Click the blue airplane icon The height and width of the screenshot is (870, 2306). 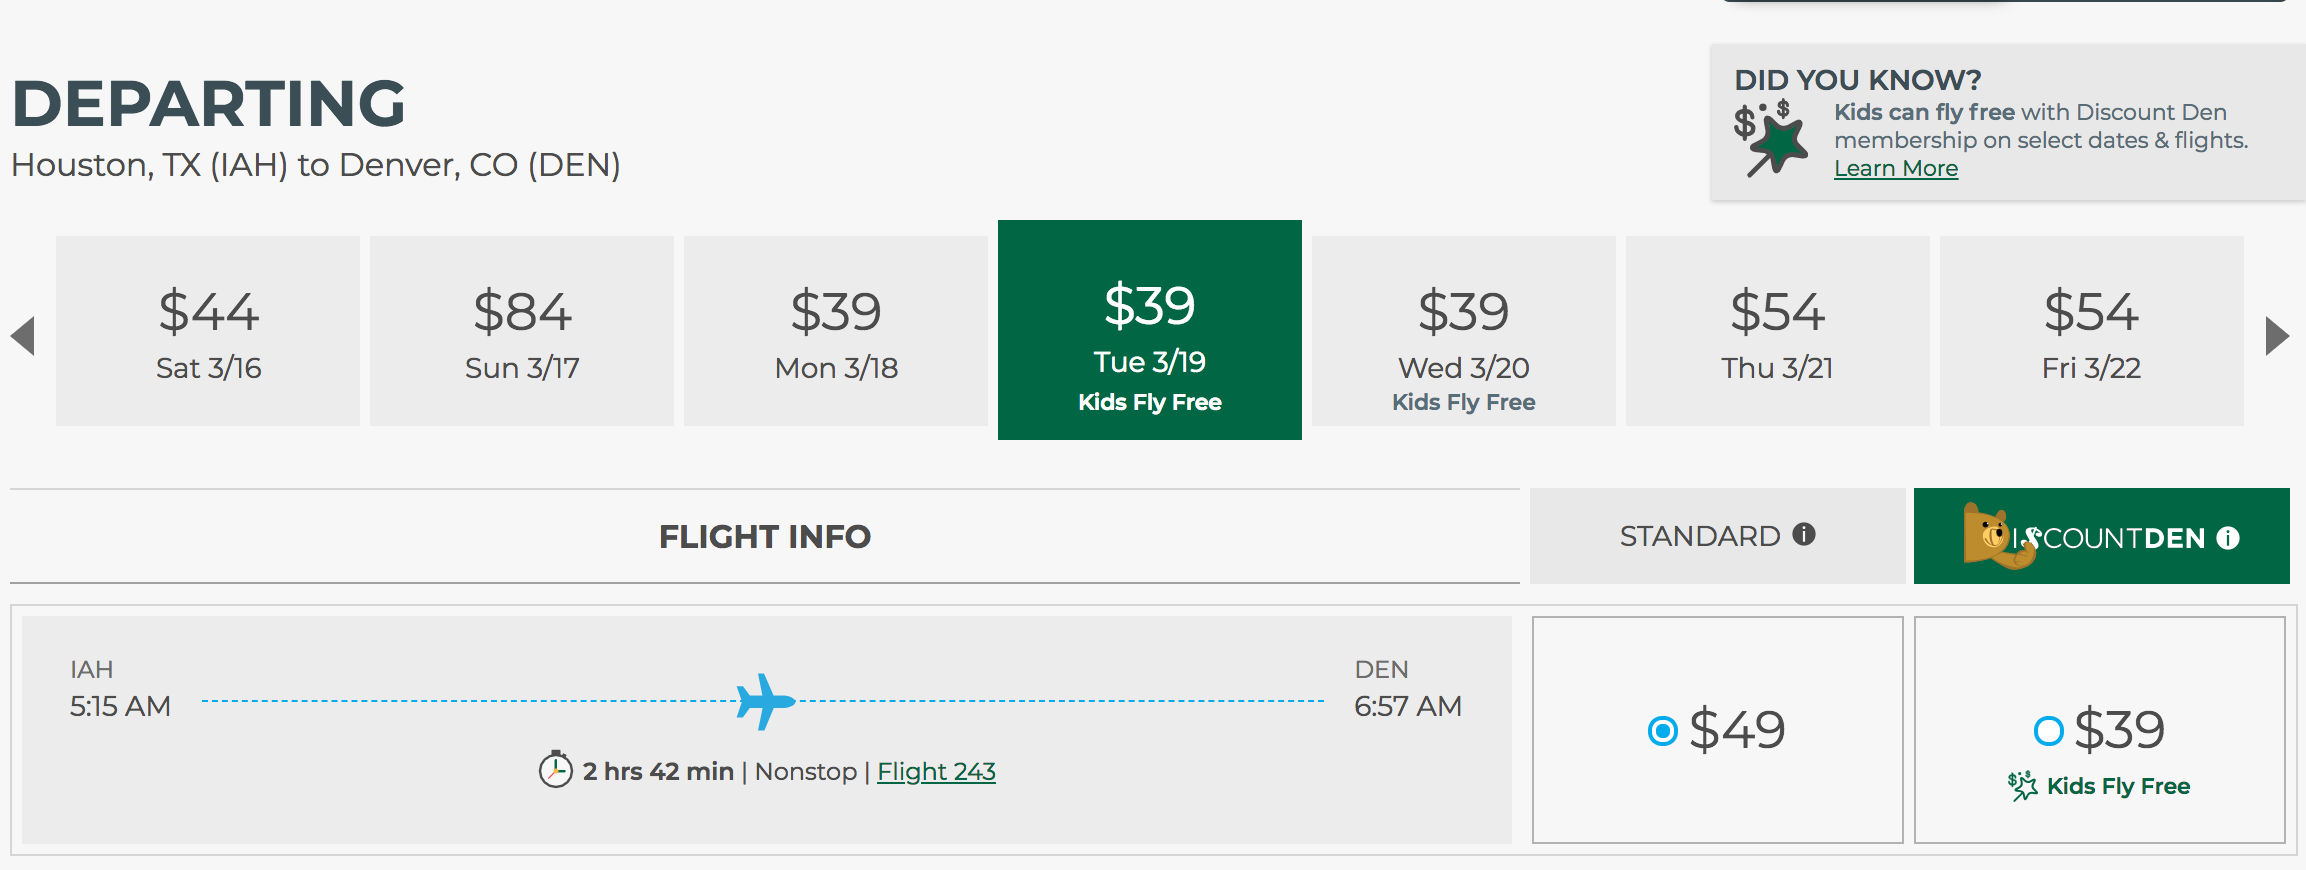pyautogui.click(x=765, y=701)
